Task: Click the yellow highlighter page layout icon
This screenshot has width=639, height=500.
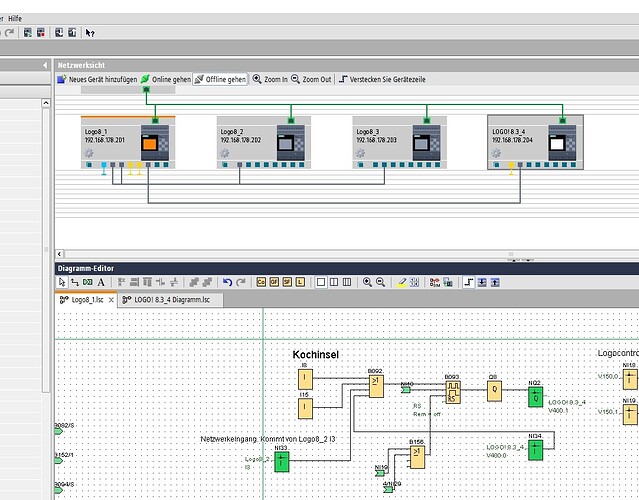Action: [401, 282]
